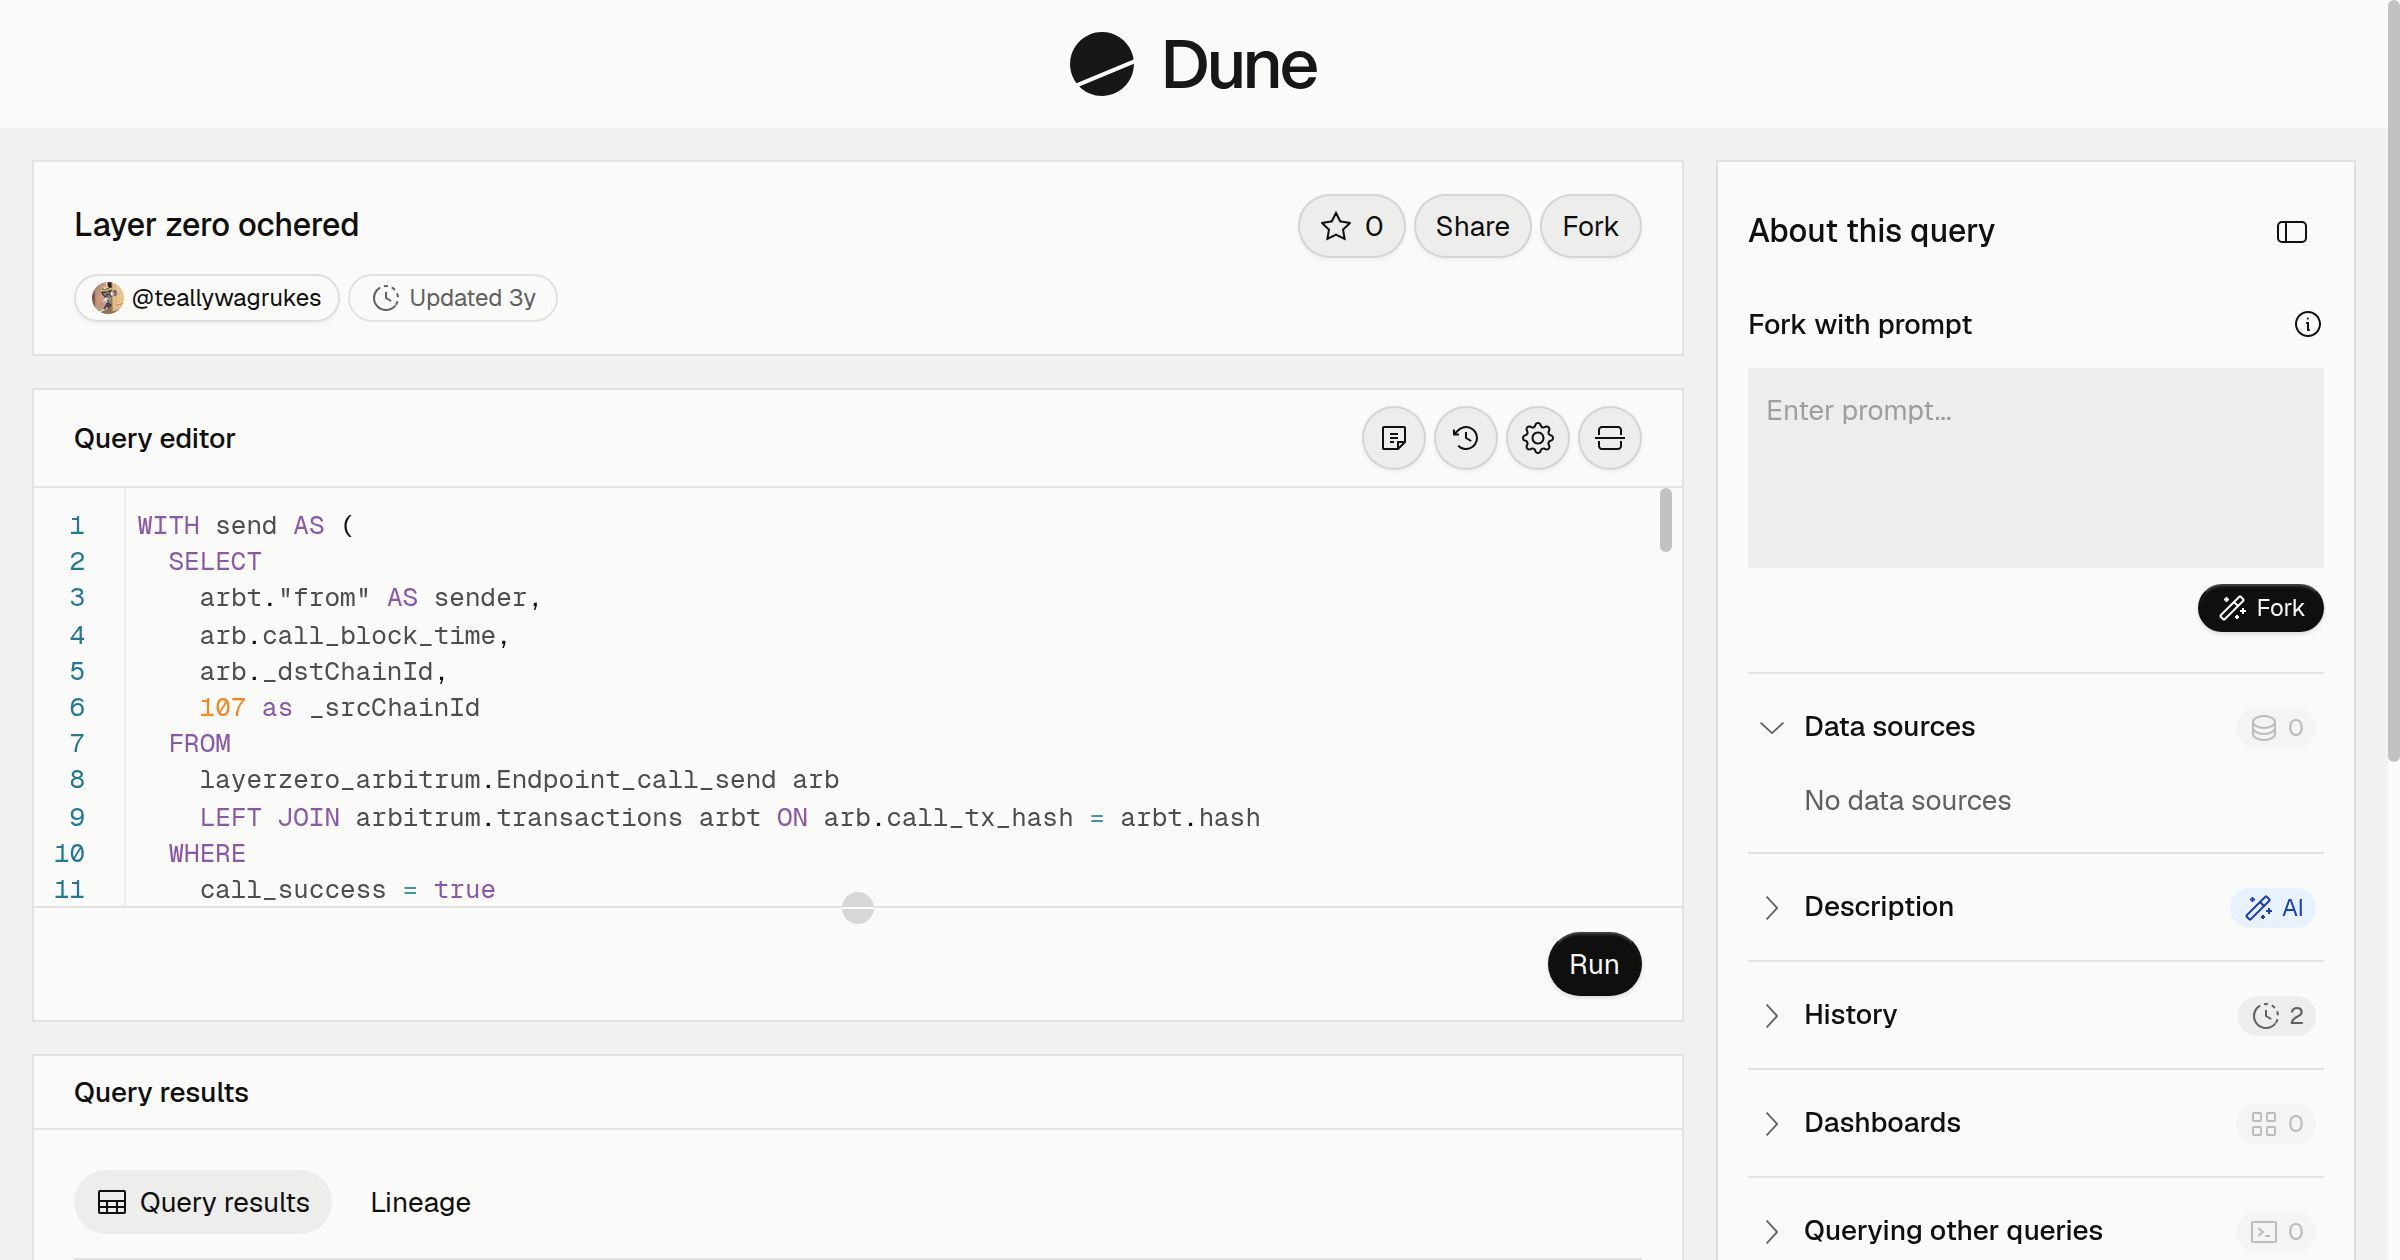Click the line with 107 as _srcChainId
The height and width of the screenshot is (1260, 2400).
[339, 708]
